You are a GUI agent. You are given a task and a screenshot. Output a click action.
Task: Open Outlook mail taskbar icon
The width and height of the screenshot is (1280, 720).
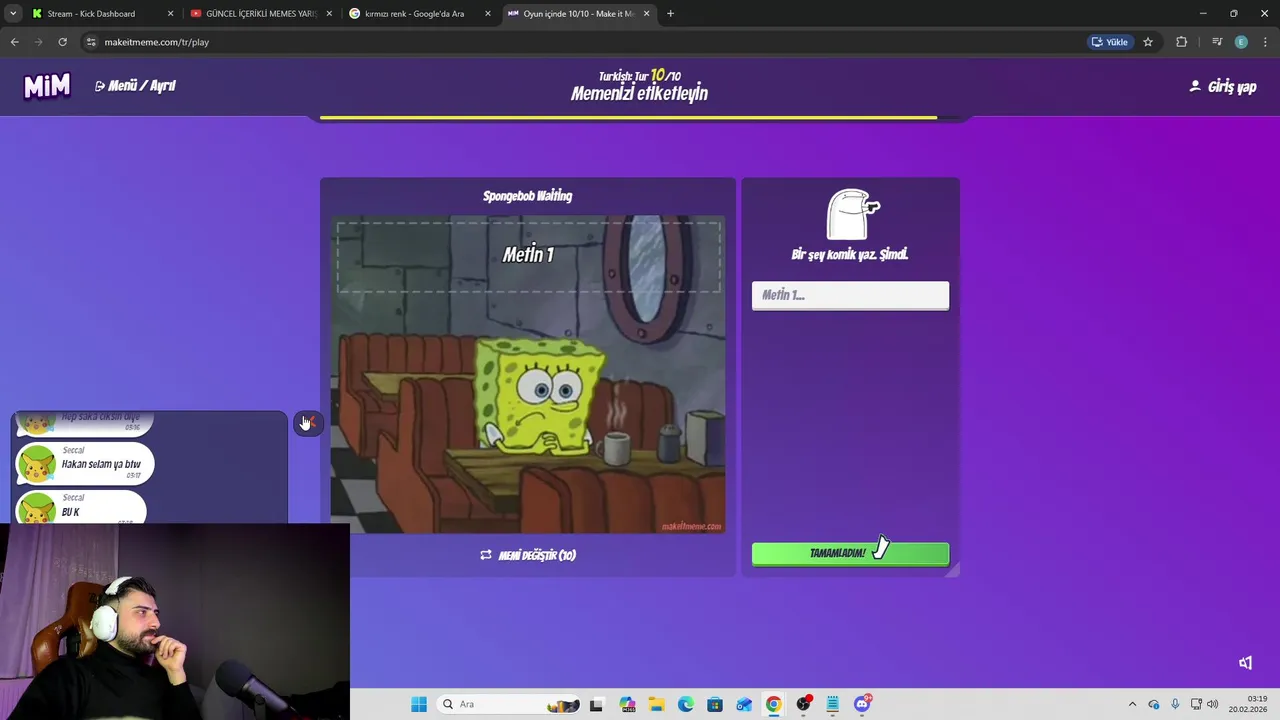click(744, 704)
